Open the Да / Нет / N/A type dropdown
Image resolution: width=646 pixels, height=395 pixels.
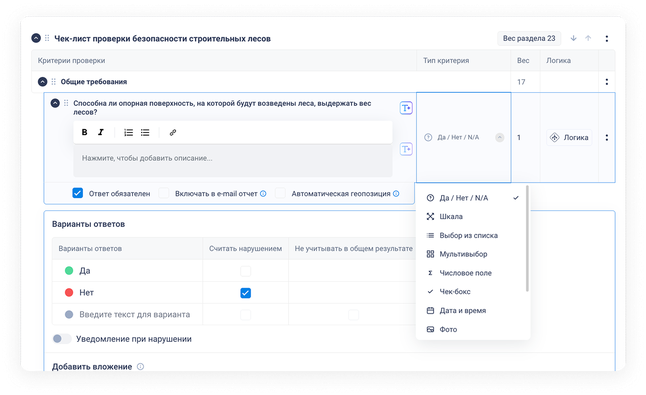pos(464,137)
